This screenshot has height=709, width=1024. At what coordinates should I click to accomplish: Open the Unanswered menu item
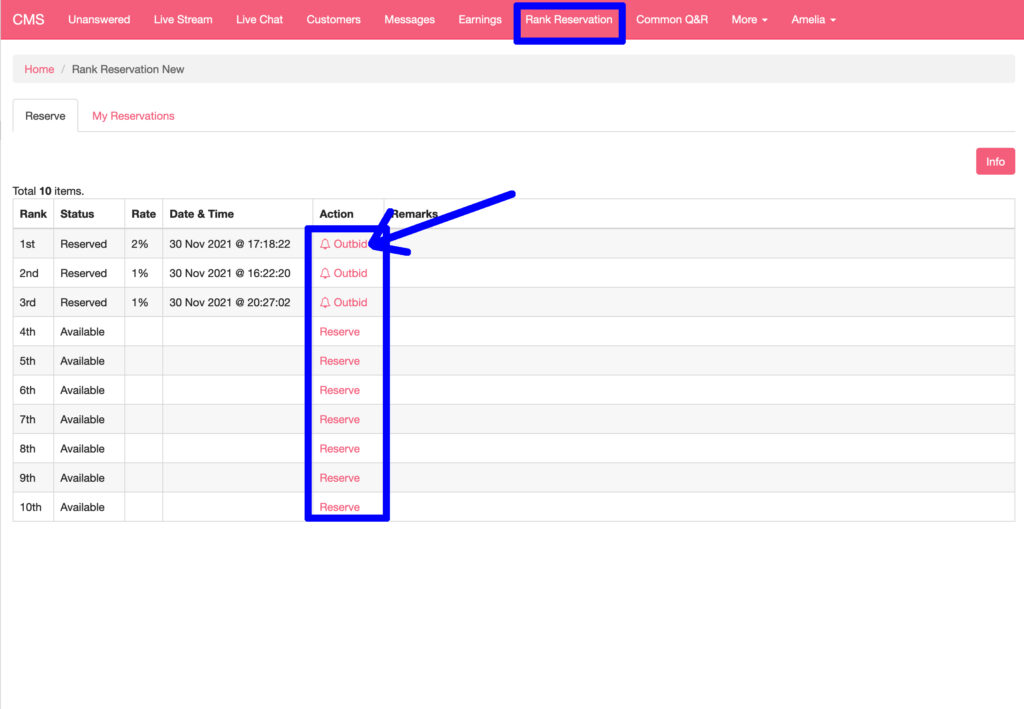click(99, 20)
